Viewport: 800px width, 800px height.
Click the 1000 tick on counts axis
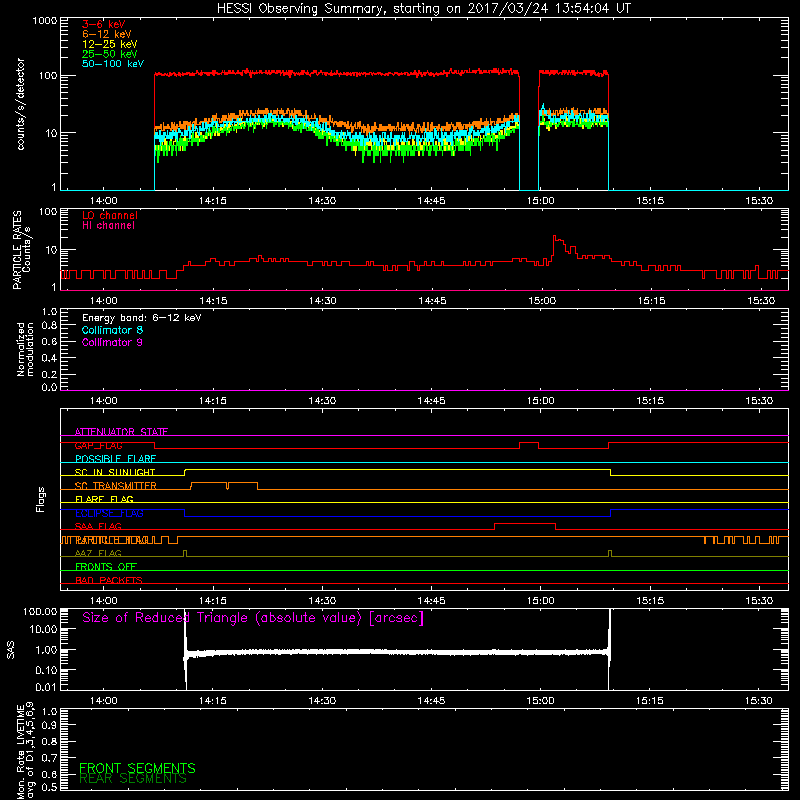[44, 20]
